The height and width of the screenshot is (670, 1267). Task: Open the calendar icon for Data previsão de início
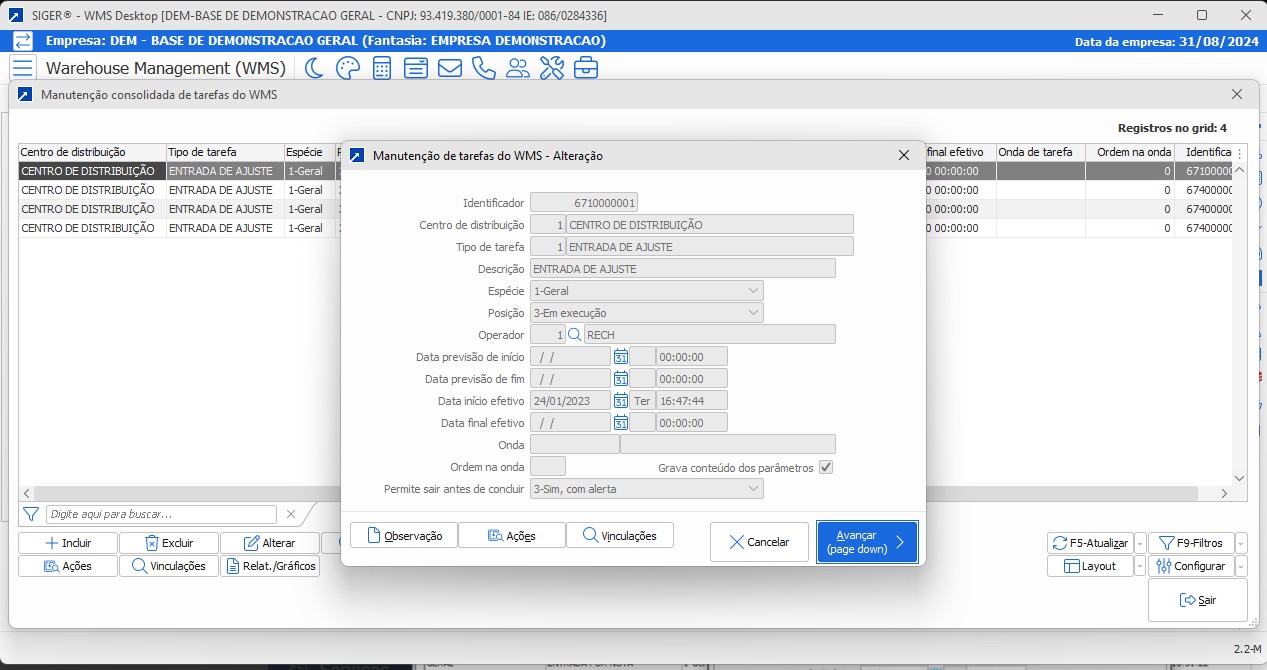621,356
